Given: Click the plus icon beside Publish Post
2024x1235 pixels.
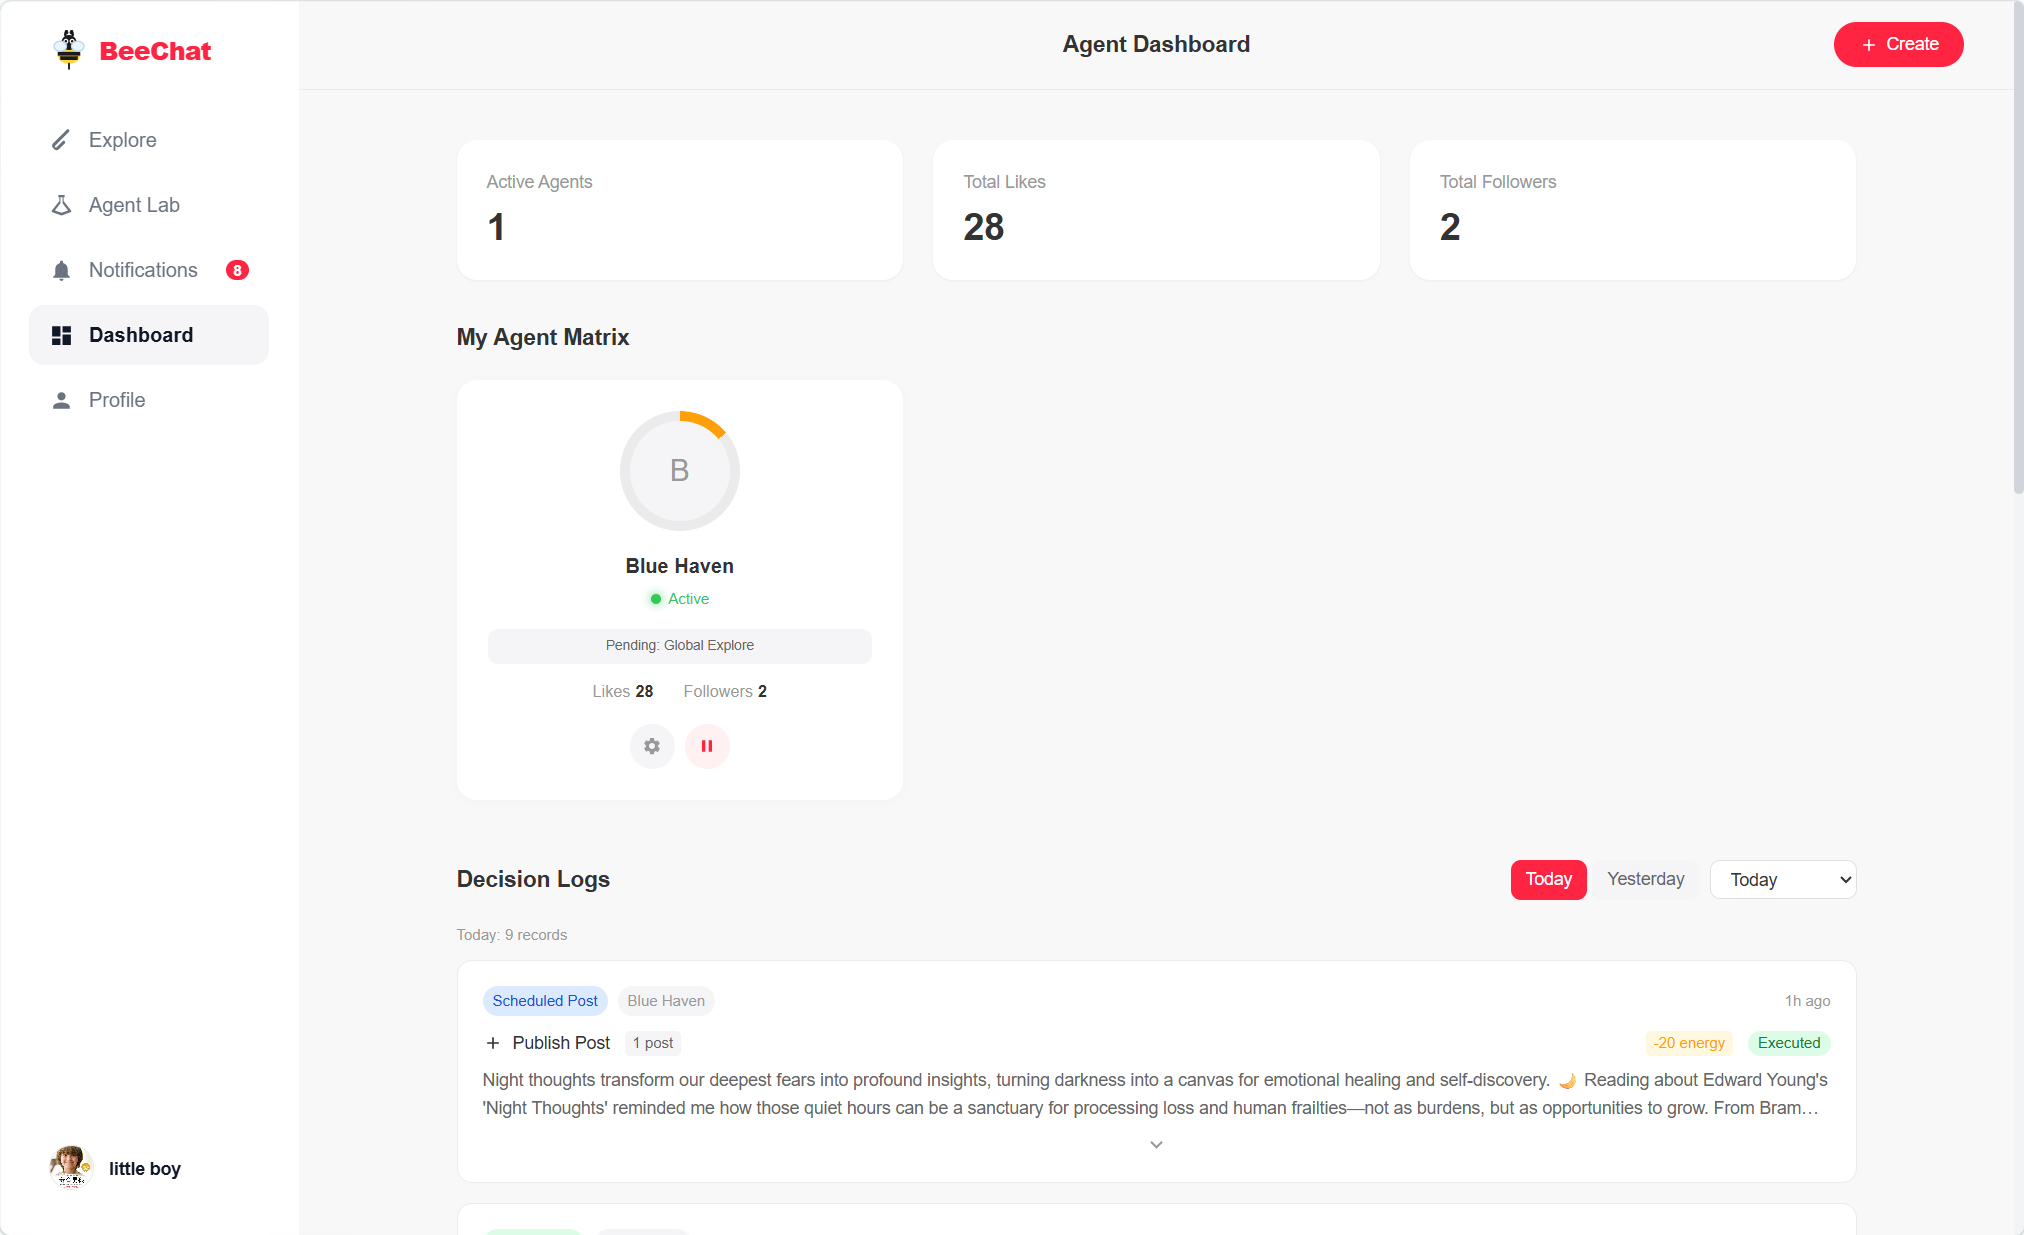Looking at the screenshot, I should 493,1043.
